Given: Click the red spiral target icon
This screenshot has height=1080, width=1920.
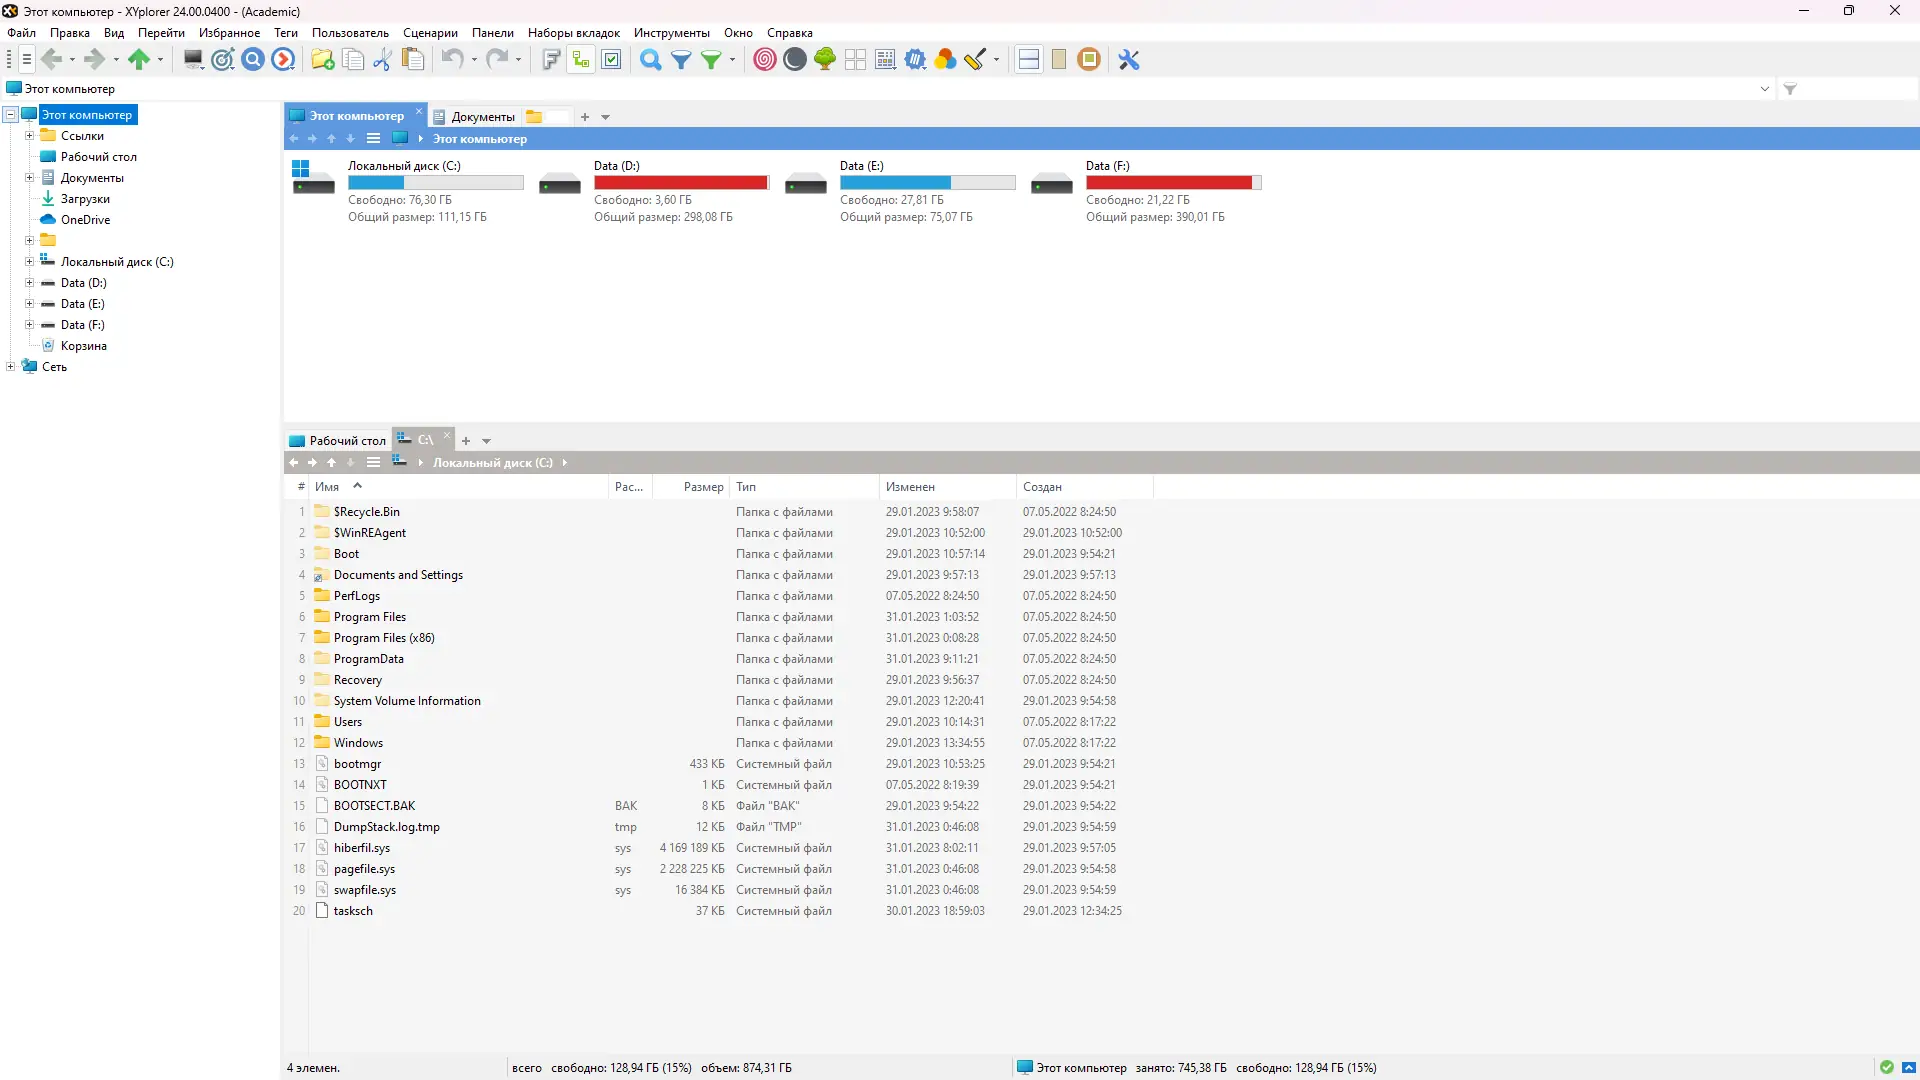Looking at the screenshot, I should pyautogui.click(x=764, y=60).
